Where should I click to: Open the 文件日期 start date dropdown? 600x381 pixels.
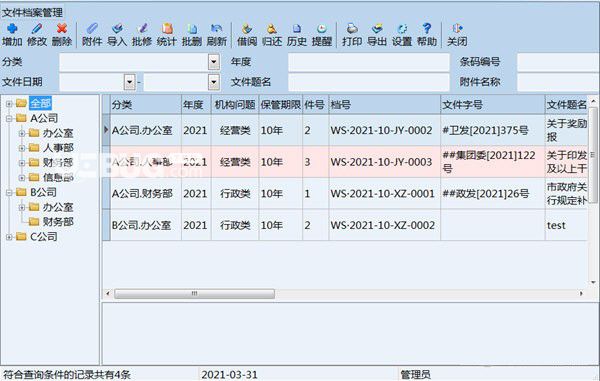click(130, 82)
